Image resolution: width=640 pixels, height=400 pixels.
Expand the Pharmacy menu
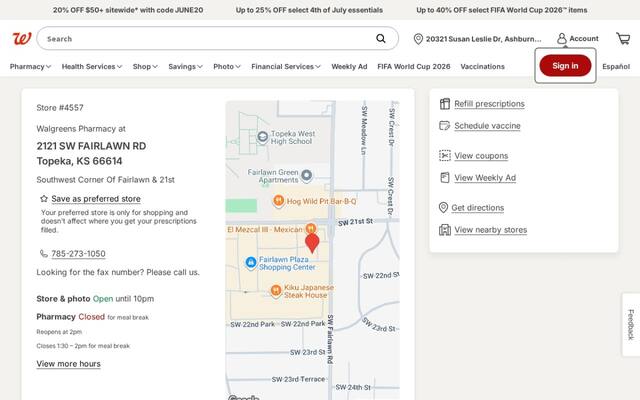pyautogui.click(x=30, y=66)
